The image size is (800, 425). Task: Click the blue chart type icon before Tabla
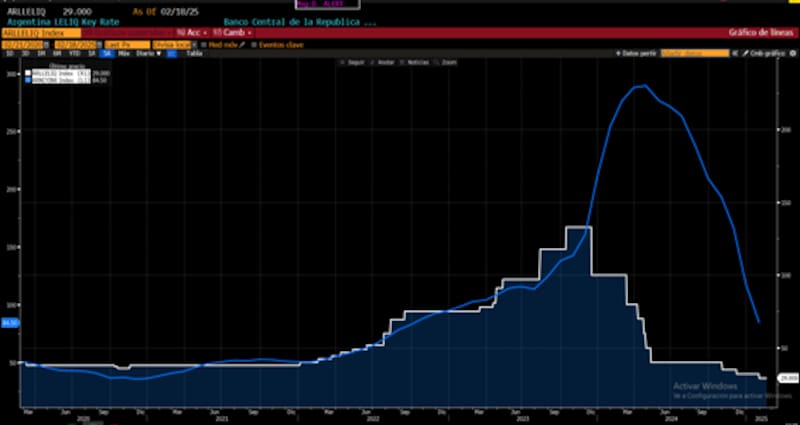[171, 53]
